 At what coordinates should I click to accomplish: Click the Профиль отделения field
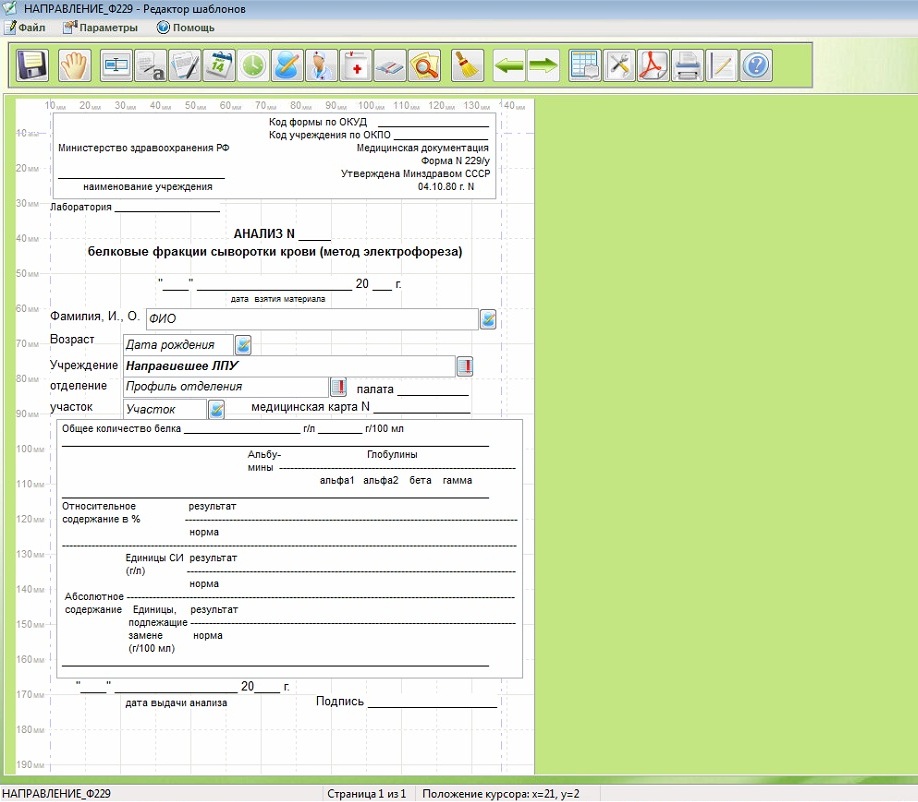(226, 387)
